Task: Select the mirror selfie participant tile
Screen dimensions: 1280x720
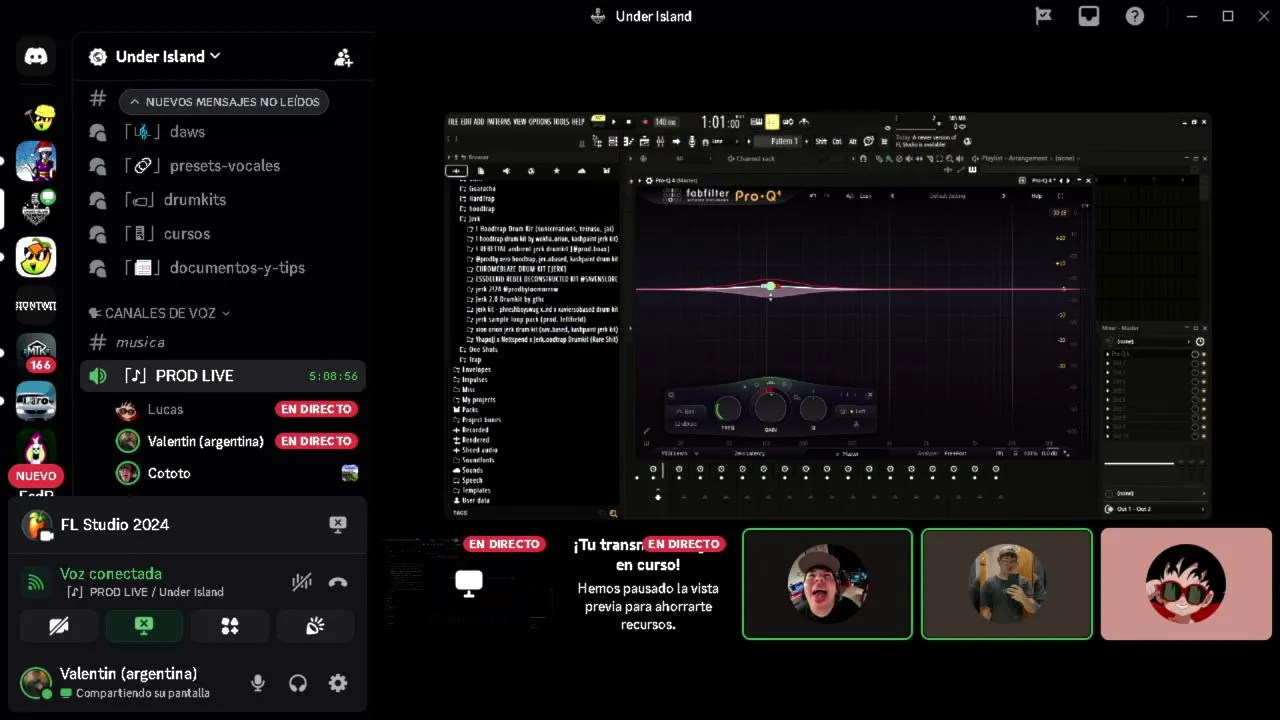Action: point(1007,584)
